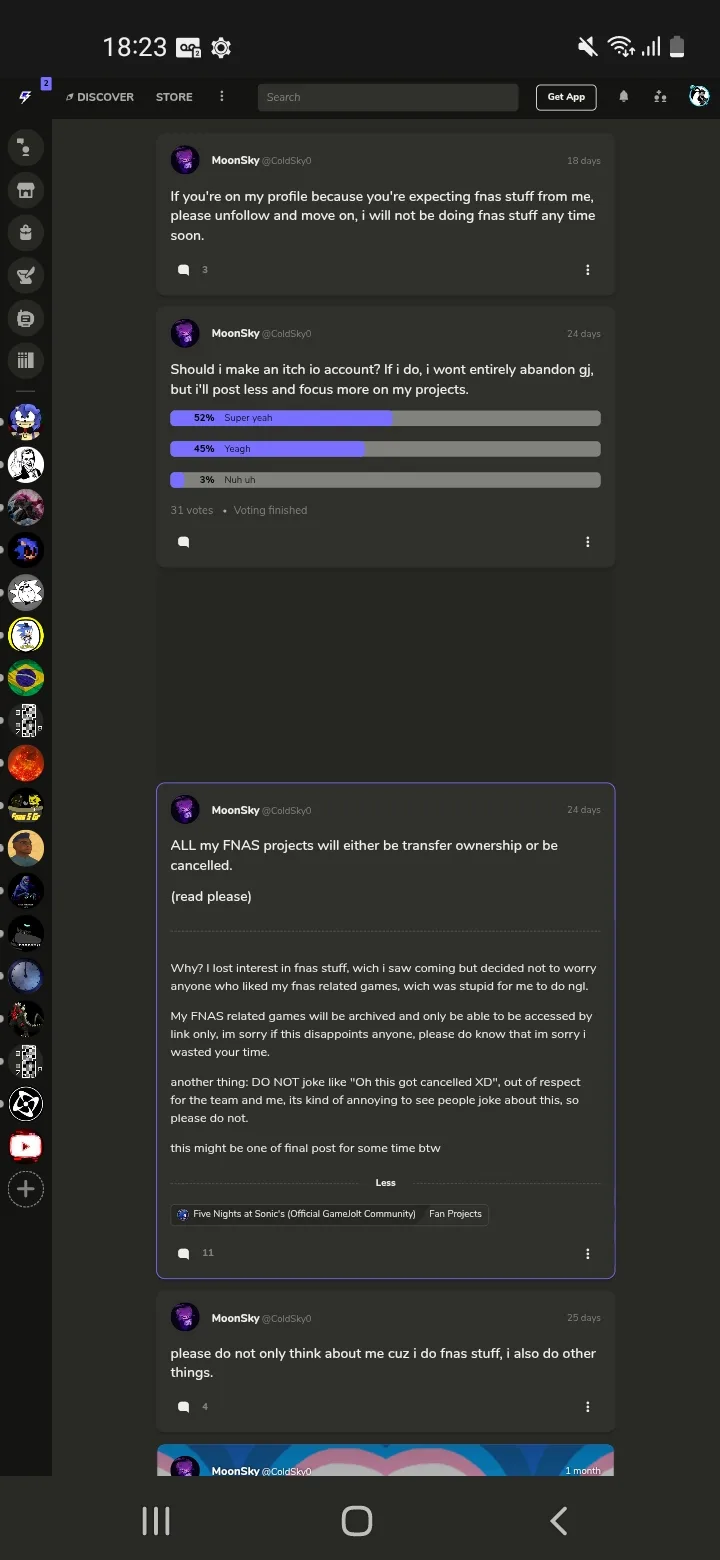Screen dimensions: 720x1560
Task: Open Five Nights at Sonic's community tag
Action: [x=296, y=1214]
